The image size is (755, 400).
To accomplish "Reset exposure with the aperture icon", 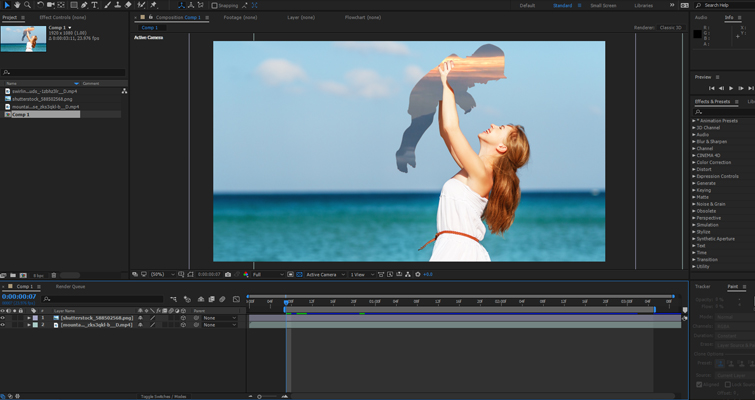I will [x=417, y=274].
